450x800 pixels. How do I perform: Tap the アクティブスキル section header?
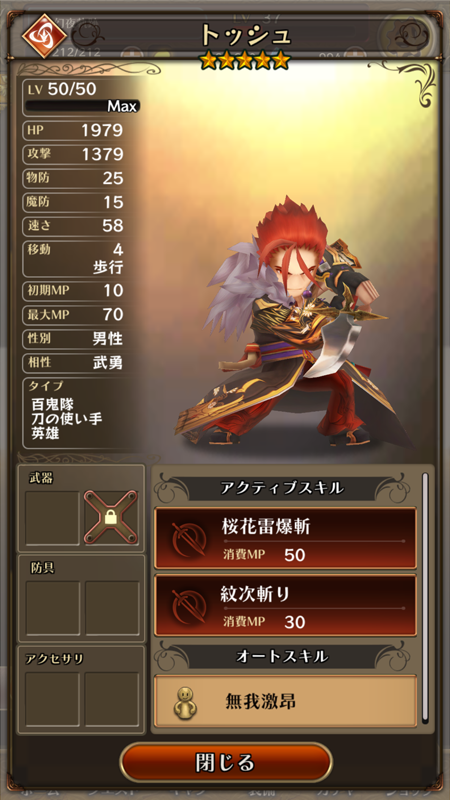(x=282, y=489)
